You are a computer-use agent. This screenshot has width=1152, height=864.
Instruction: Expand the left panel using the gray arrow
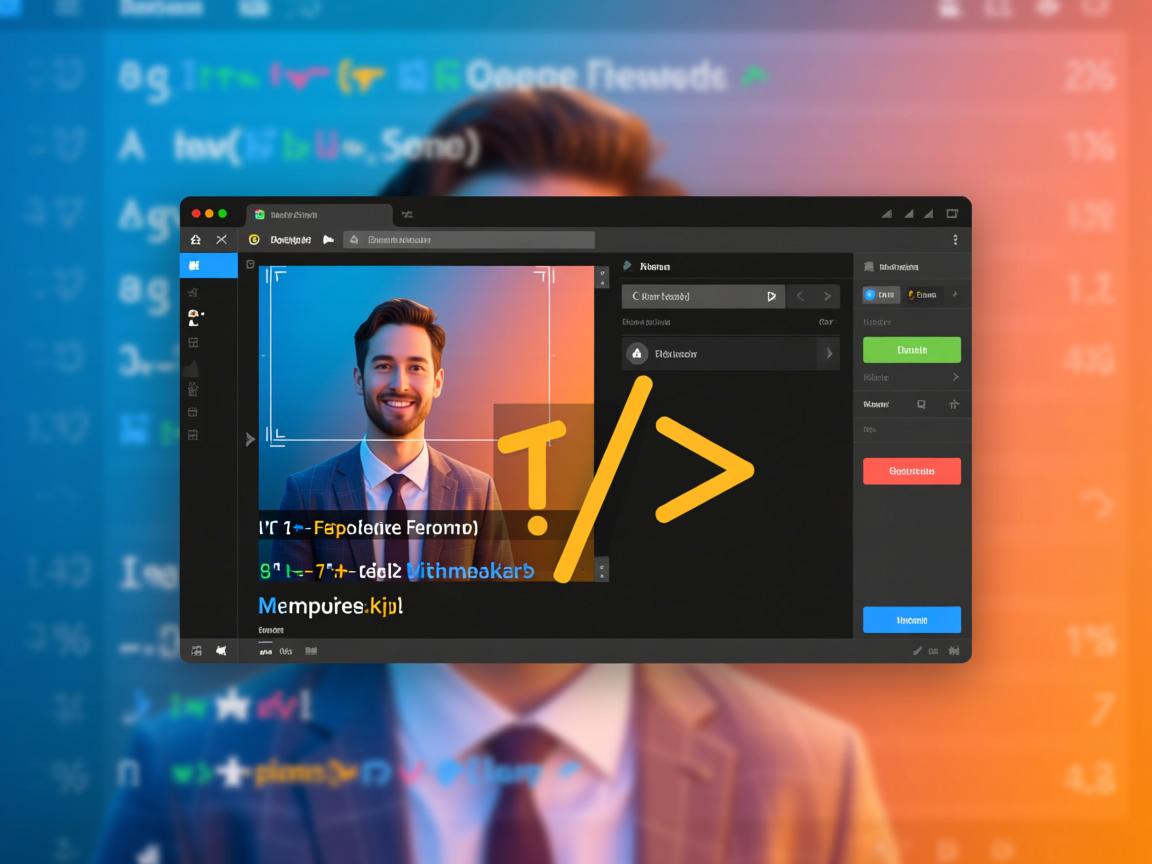pyautogui.click(x=250, y=439)
